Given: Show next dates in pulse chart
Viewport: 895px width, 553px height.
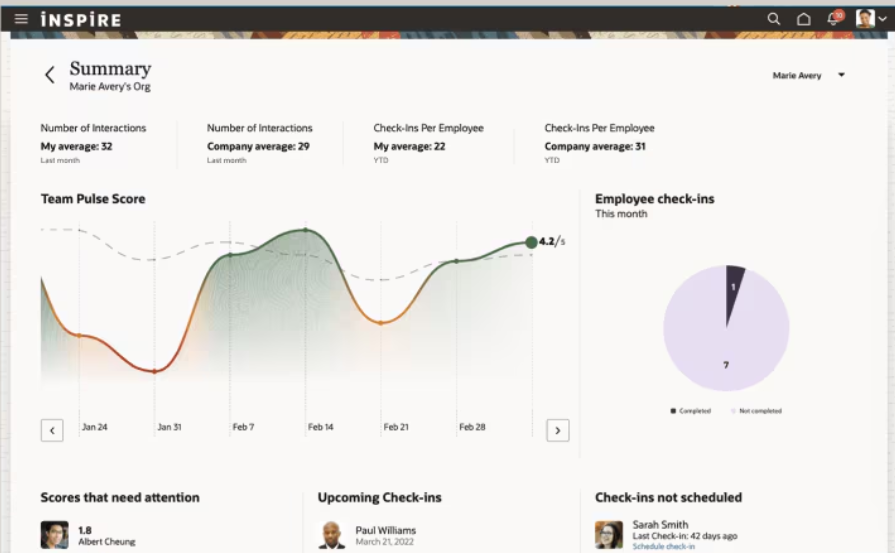Looking at the screenshot, I should click(558, 430).
